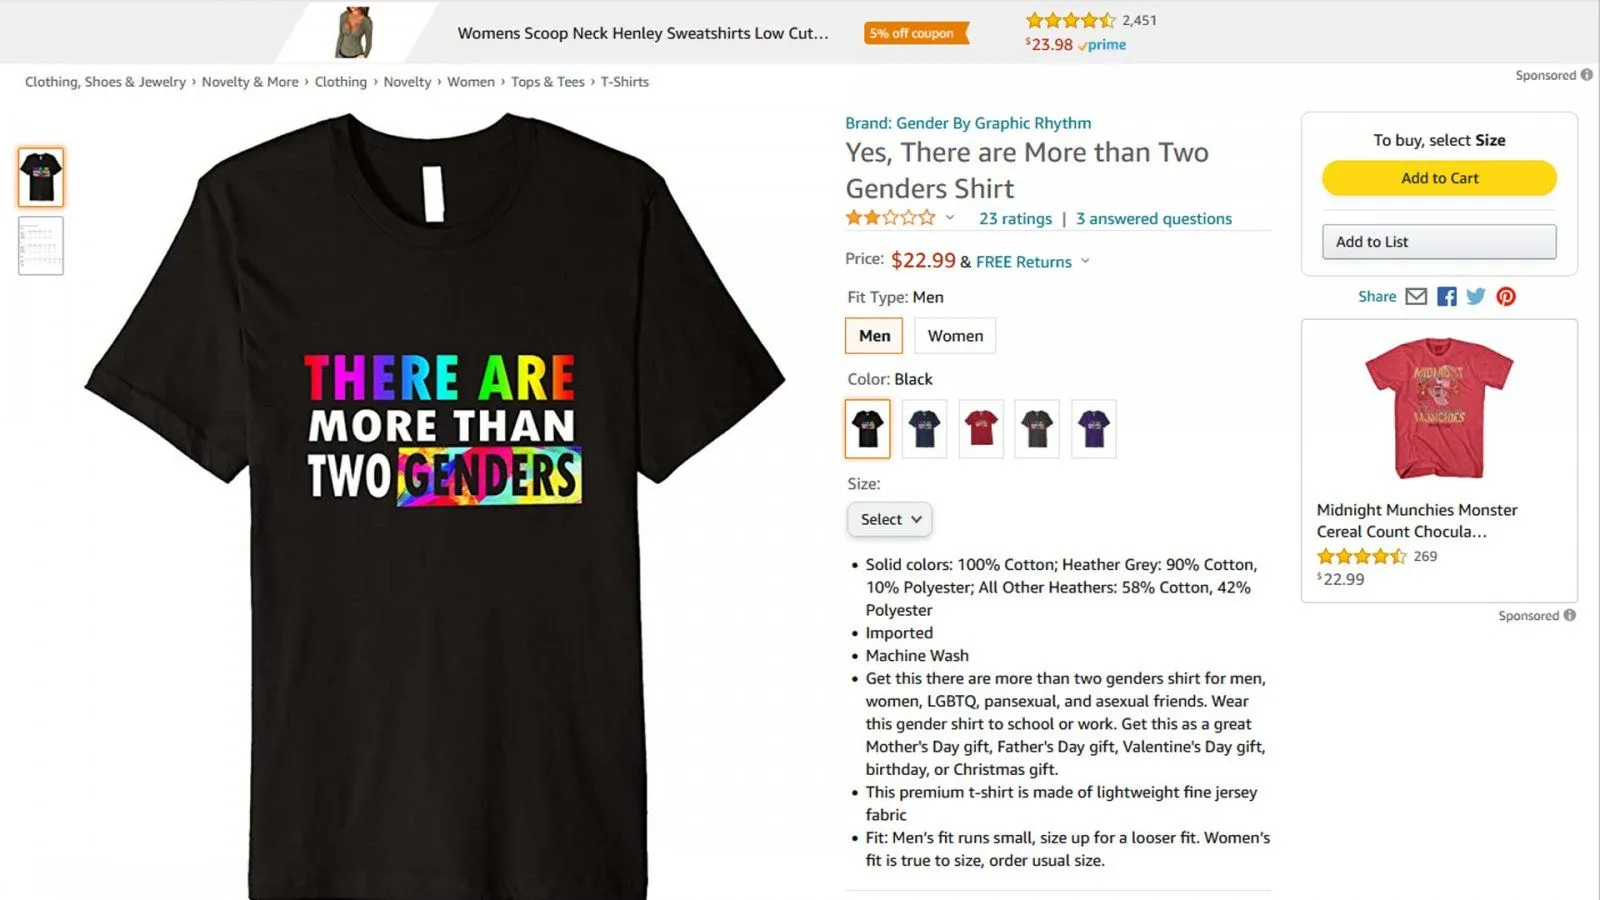Click the Add to Cart button
Image resolution: width=1600 pixels, height=900 pixels.
pyautogui.click(x=1439, y=178)
